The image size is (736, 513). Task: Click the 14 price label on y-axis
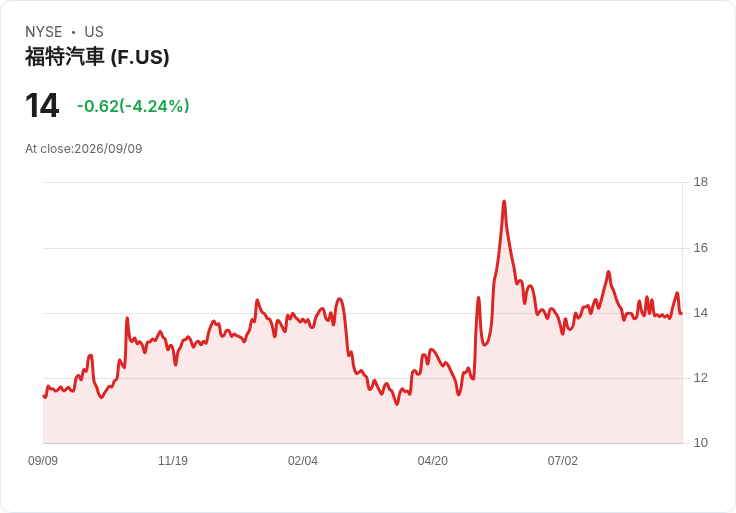[701, 313]
